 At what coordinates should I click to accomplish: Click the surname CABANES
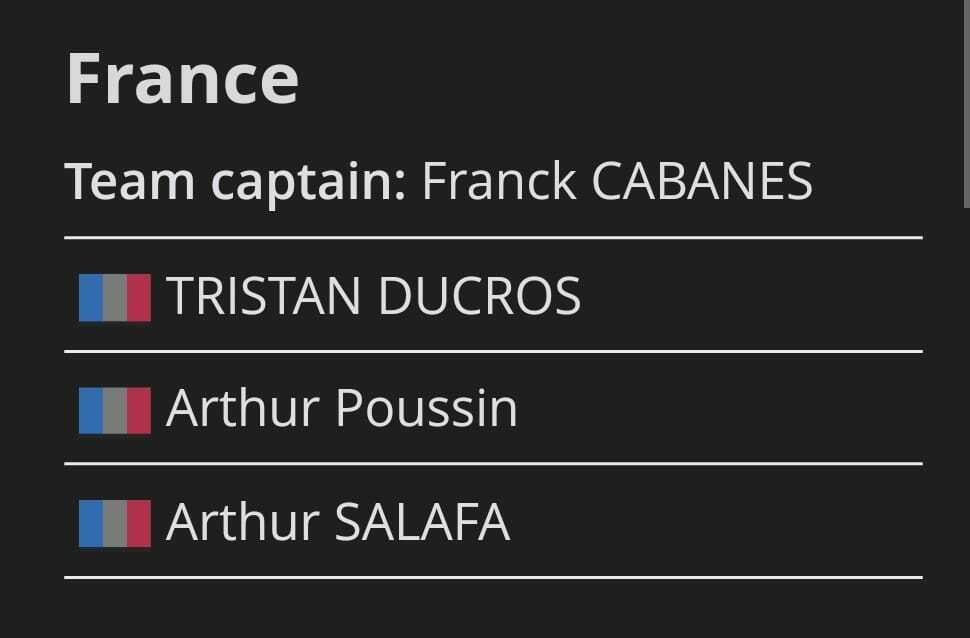coord(702,182)
